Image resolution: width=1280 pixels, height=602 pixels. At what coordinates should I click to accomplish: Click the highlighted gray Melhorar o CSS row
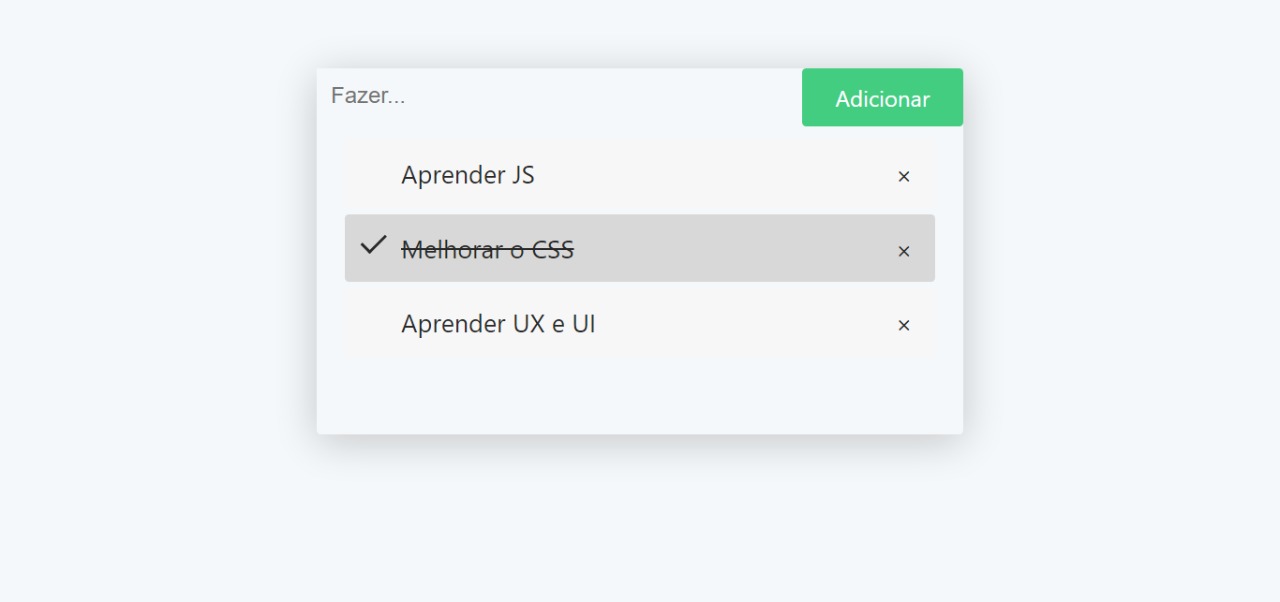click(640, 248)
